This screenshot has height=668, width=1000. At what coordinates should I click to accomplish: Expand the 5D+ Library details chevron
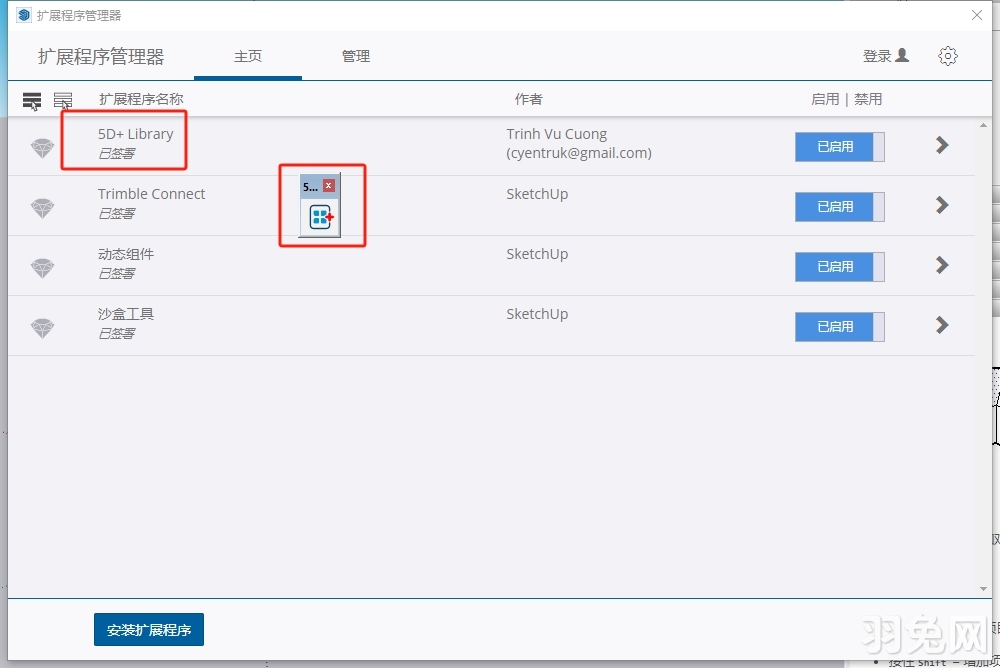[x=941, y=145]
